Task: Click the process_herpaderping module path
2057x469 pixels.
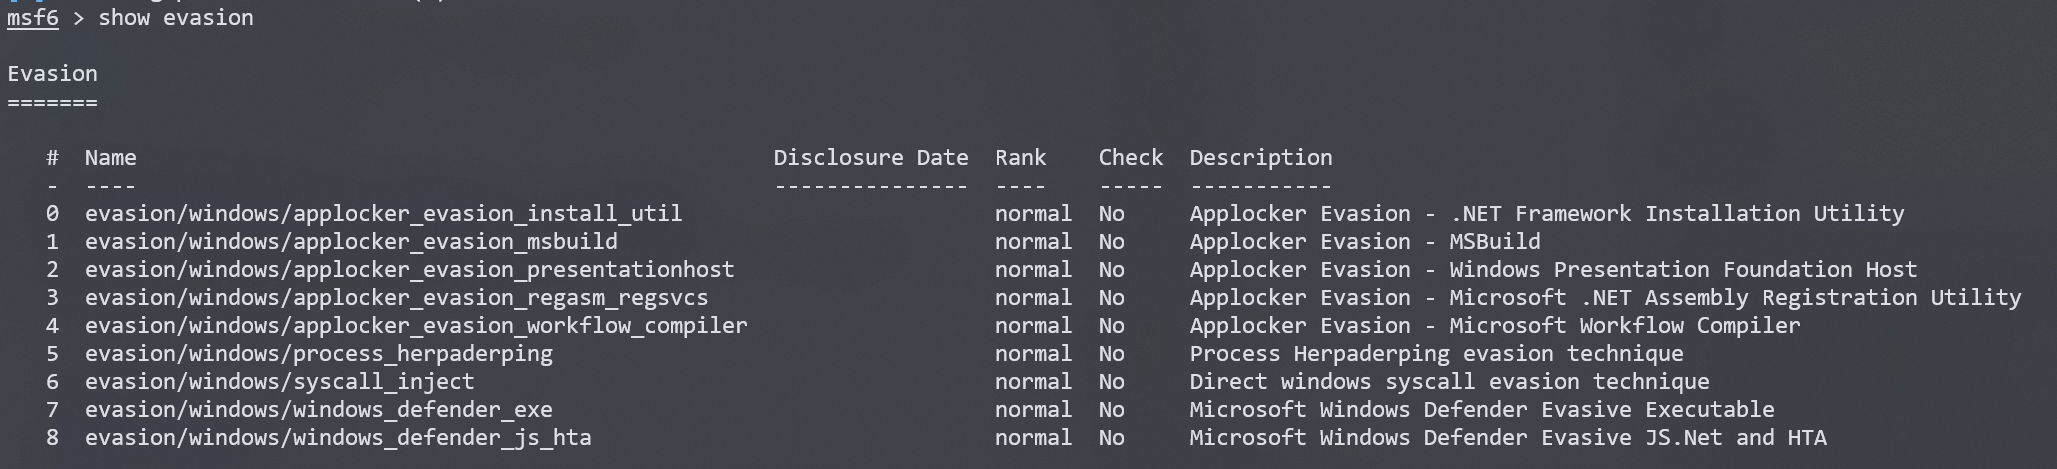Action: tap(318, 354)
